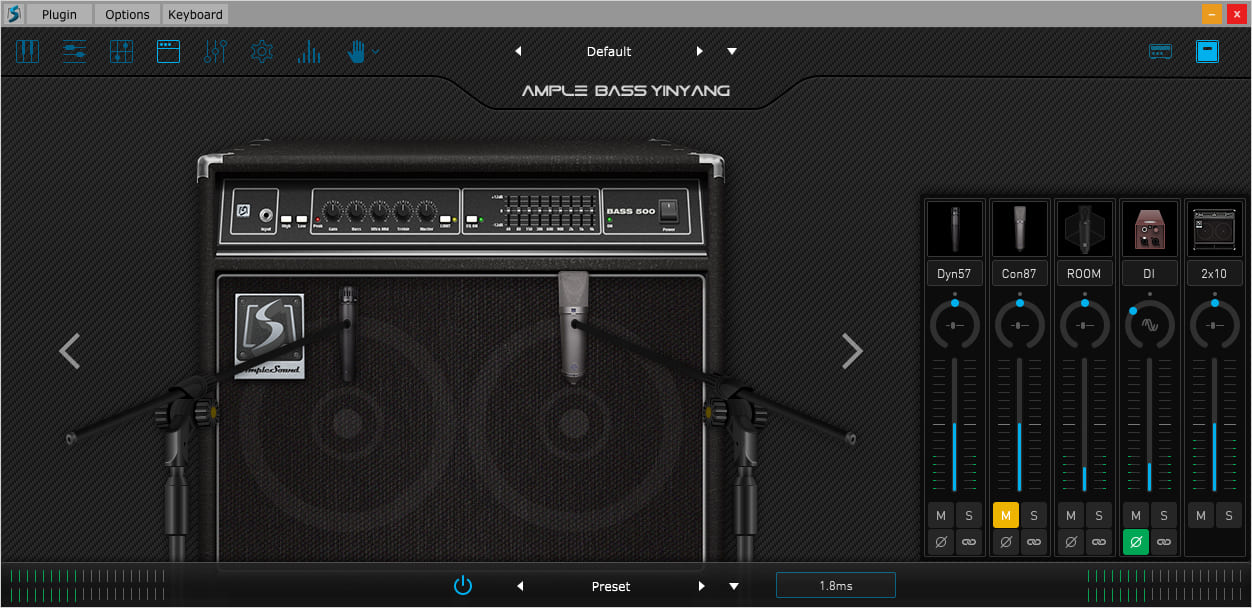Image resolution: width=1252 pixels, height=608 pixels.
Task: Go to previous Default preset with left arrow
Action: point(518,51)
